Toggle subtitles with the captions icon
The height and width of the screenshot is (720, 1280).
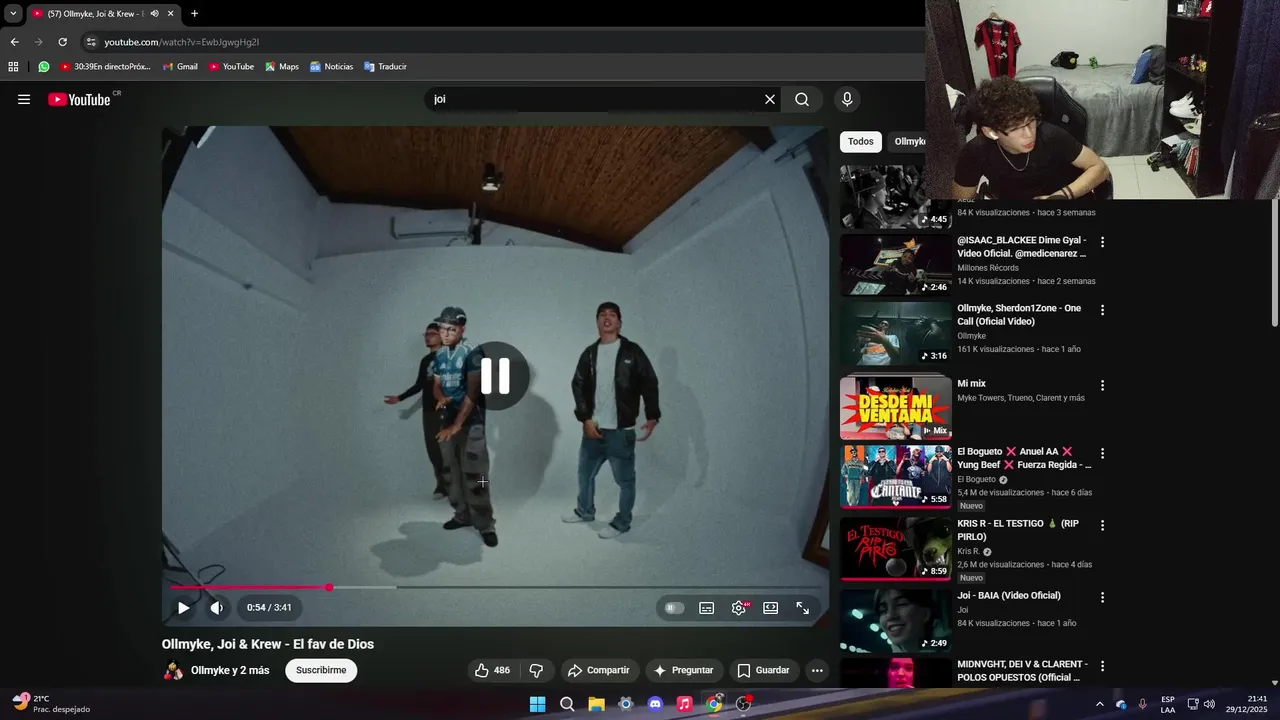(707, 607)
